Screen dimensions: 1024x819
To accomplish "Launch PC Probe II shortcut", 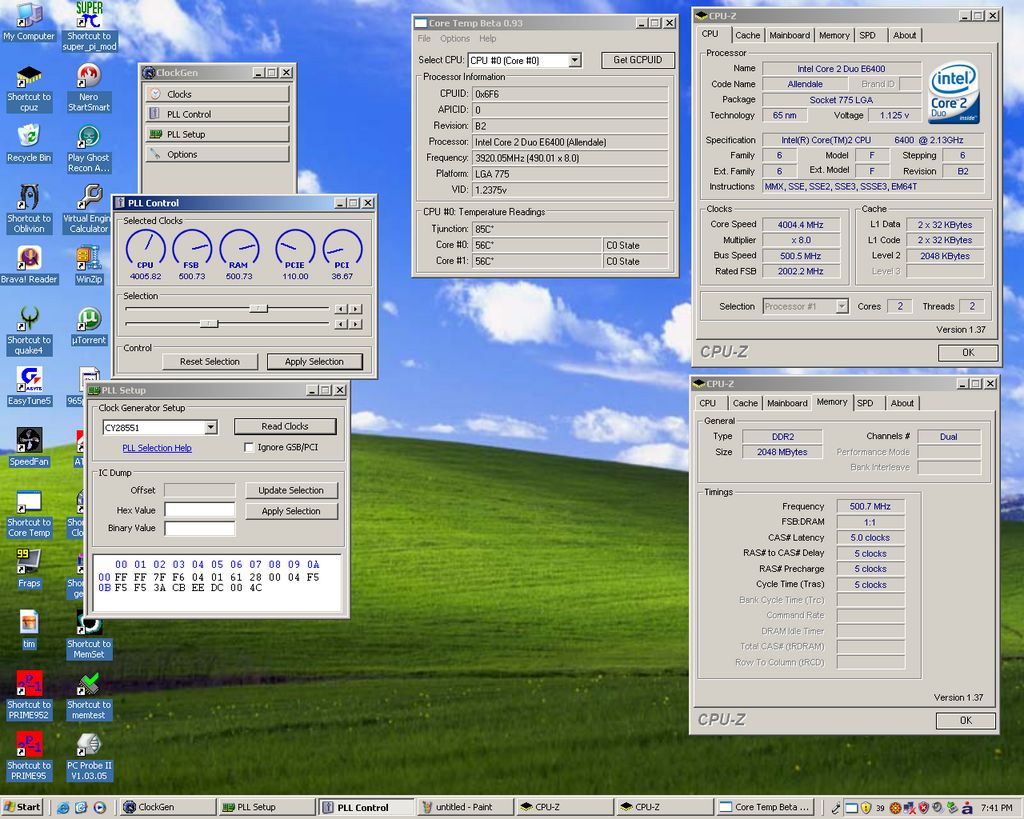I will pyautogui.click(x=89, y=745).
